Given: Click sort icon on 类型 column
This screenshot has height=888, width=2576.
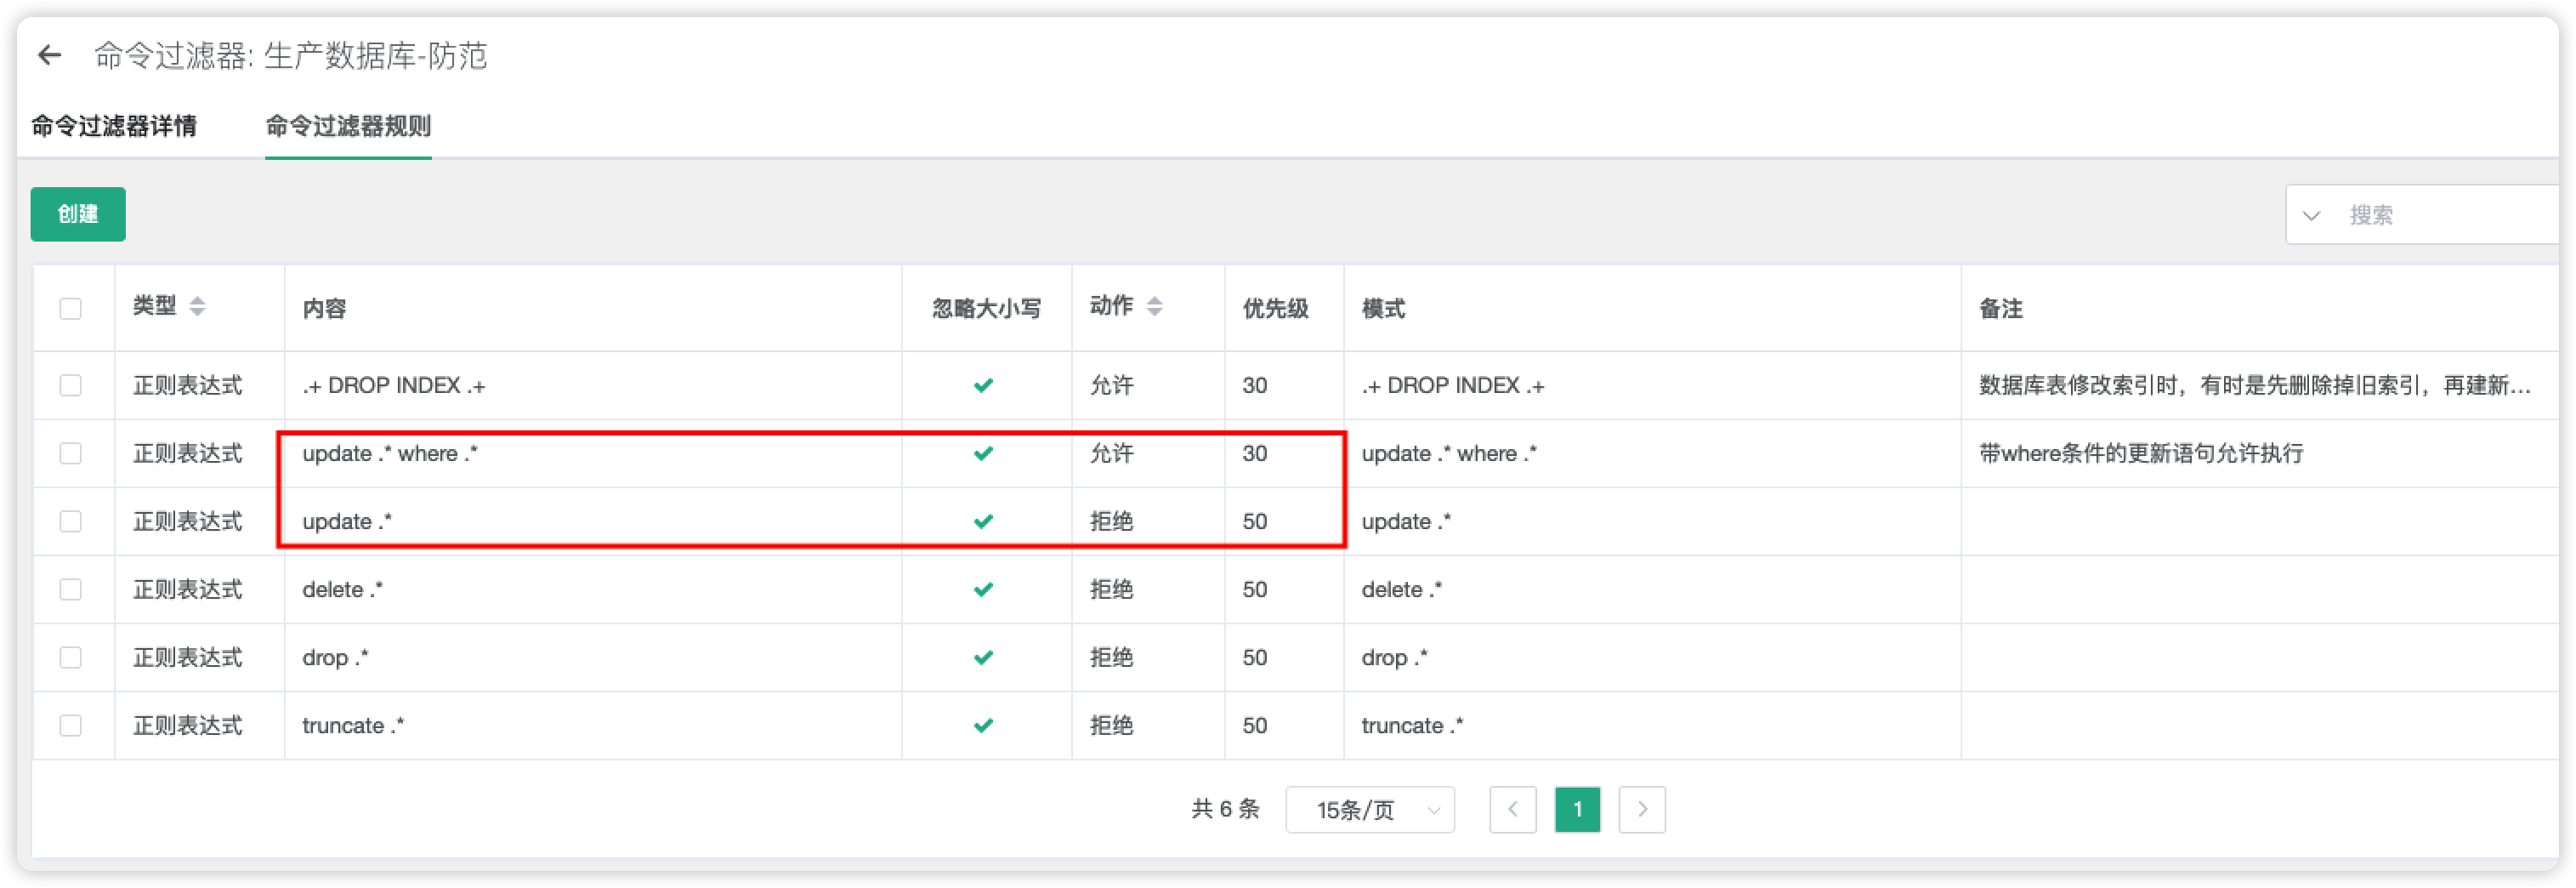Looking at the screenshot, I should click(x=198, y=307).
